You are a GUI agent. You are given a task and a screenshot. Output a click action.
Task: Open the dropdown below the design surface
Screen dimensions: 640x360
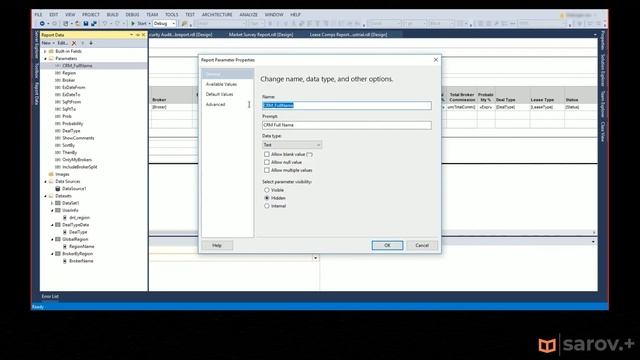[x=316, y=258]
